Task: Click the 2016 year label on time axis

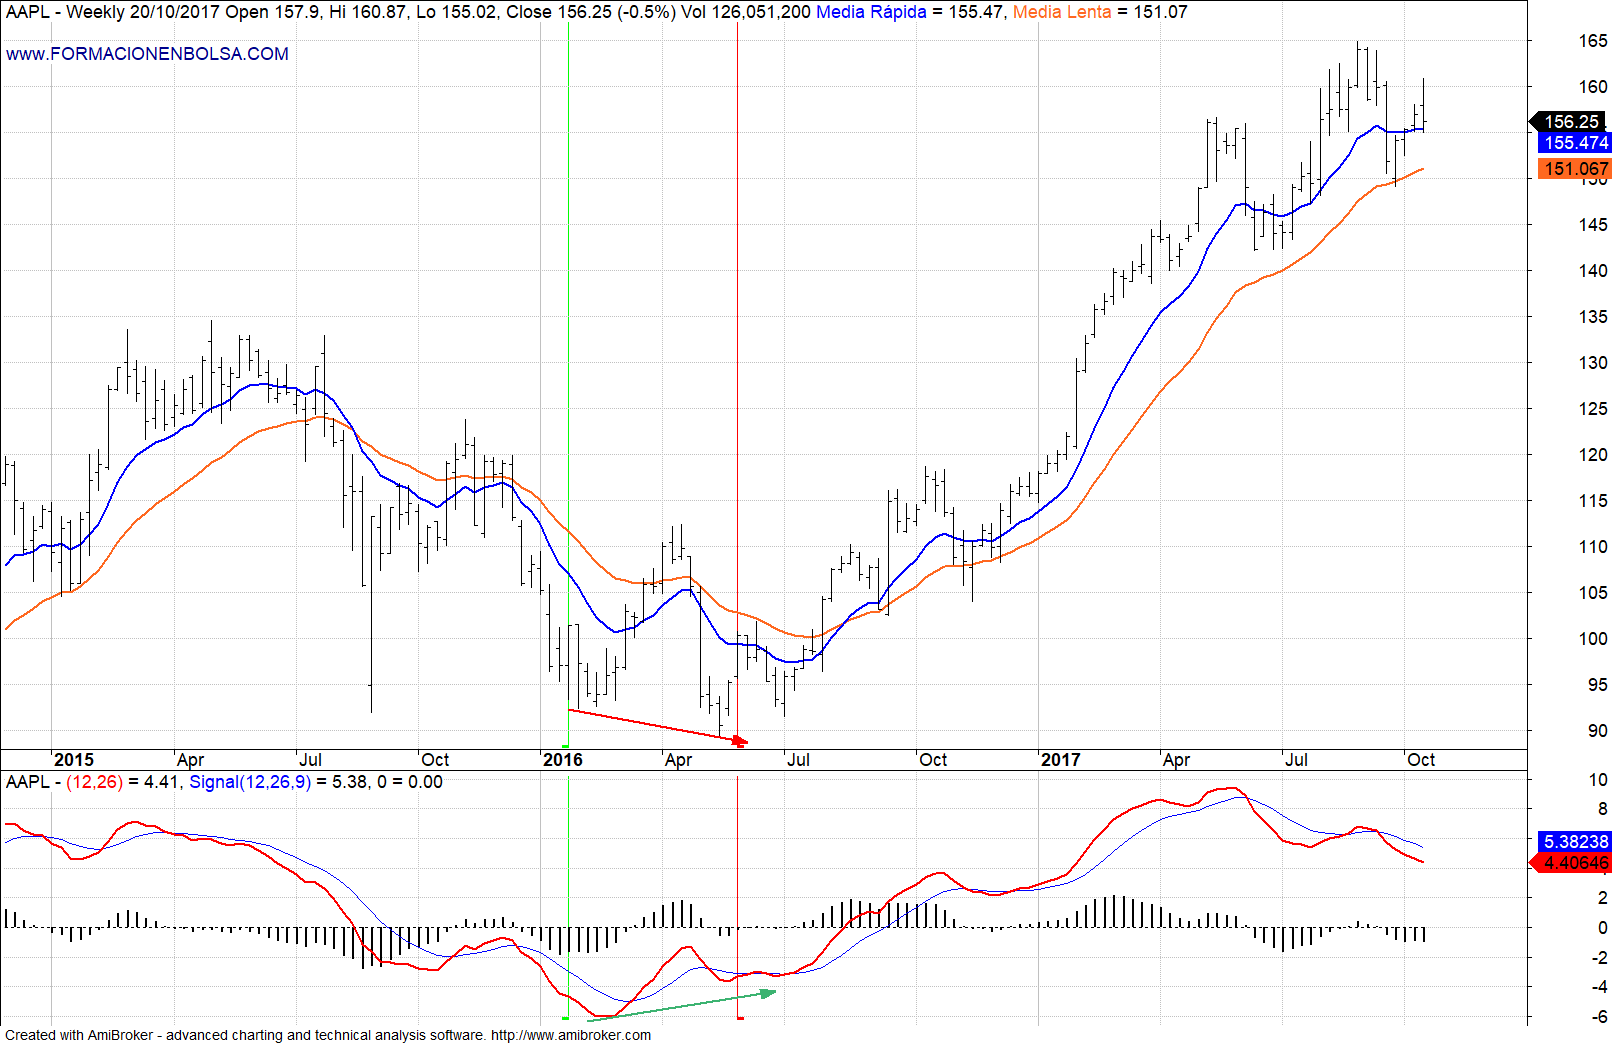Action: point(563,760)
